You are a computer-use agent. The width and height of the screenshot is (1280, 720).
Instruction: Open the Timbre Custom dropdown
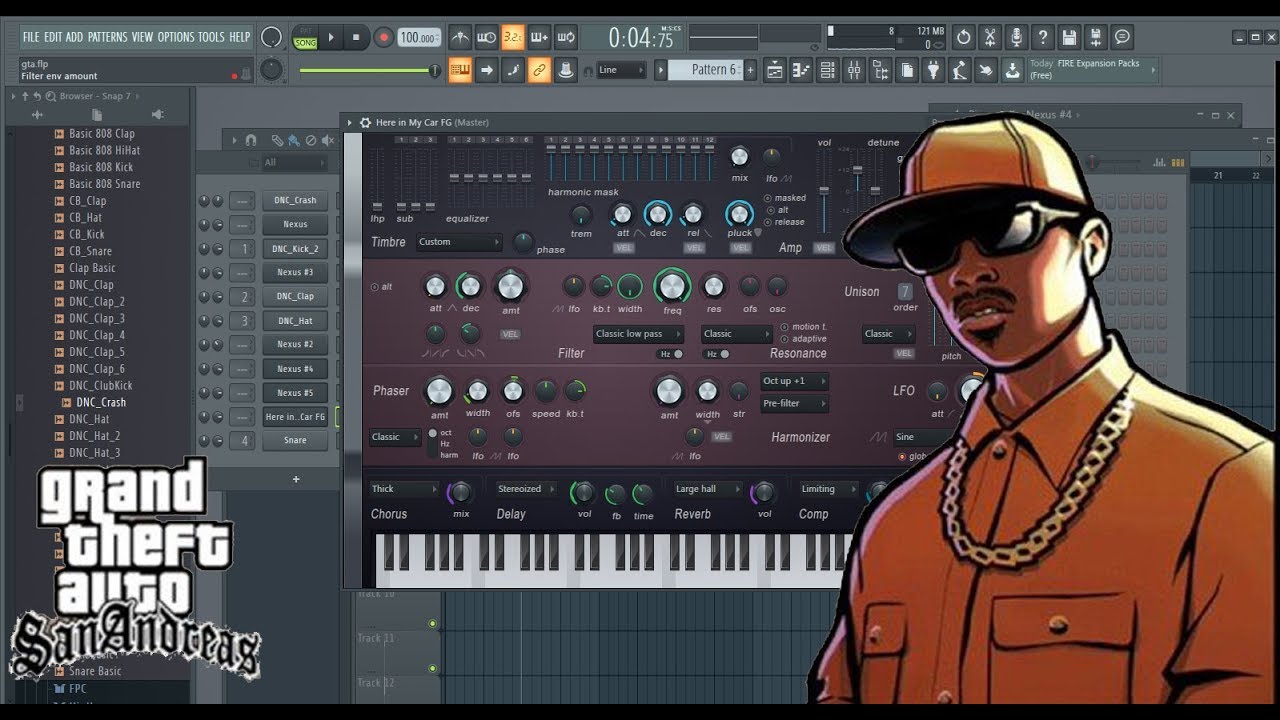click(x=459, y=242)
